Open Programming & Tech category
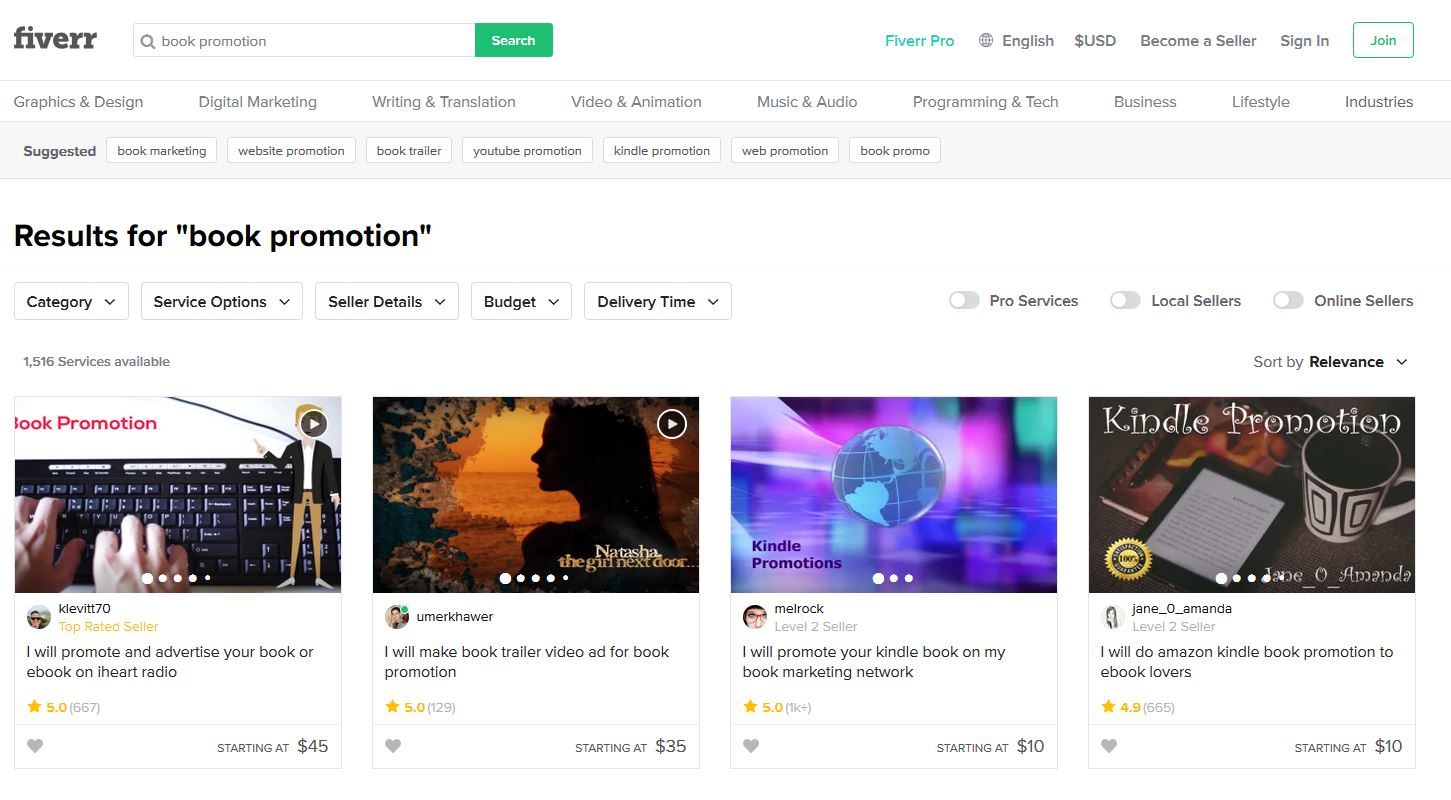 point(985,102)
